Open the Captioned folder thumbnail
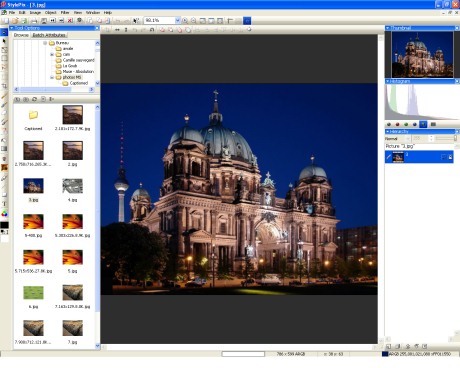Image resolution: width=460 pixels, height=368 pixels. 33,115
